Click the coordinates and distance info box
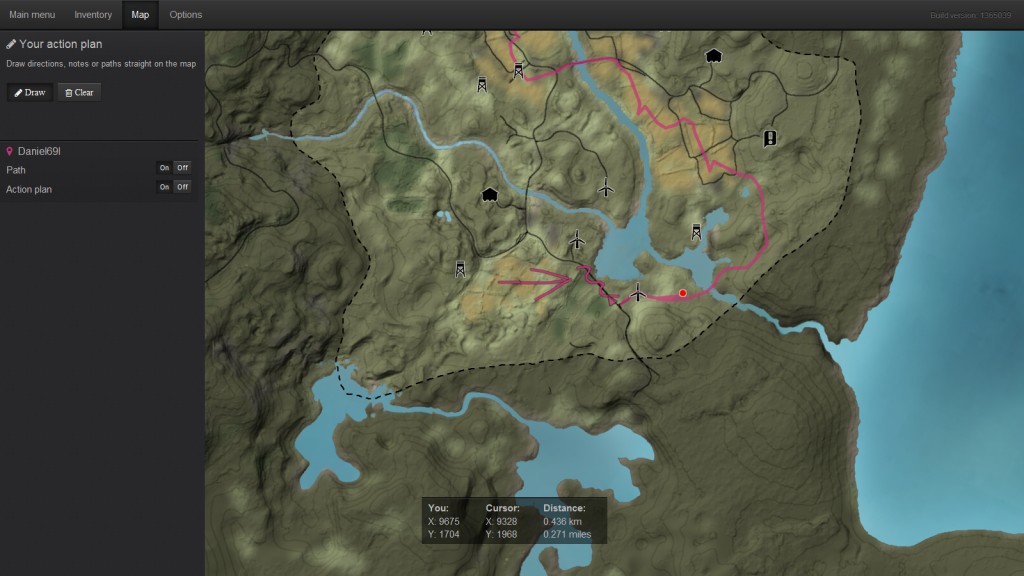 pos(514,521)
